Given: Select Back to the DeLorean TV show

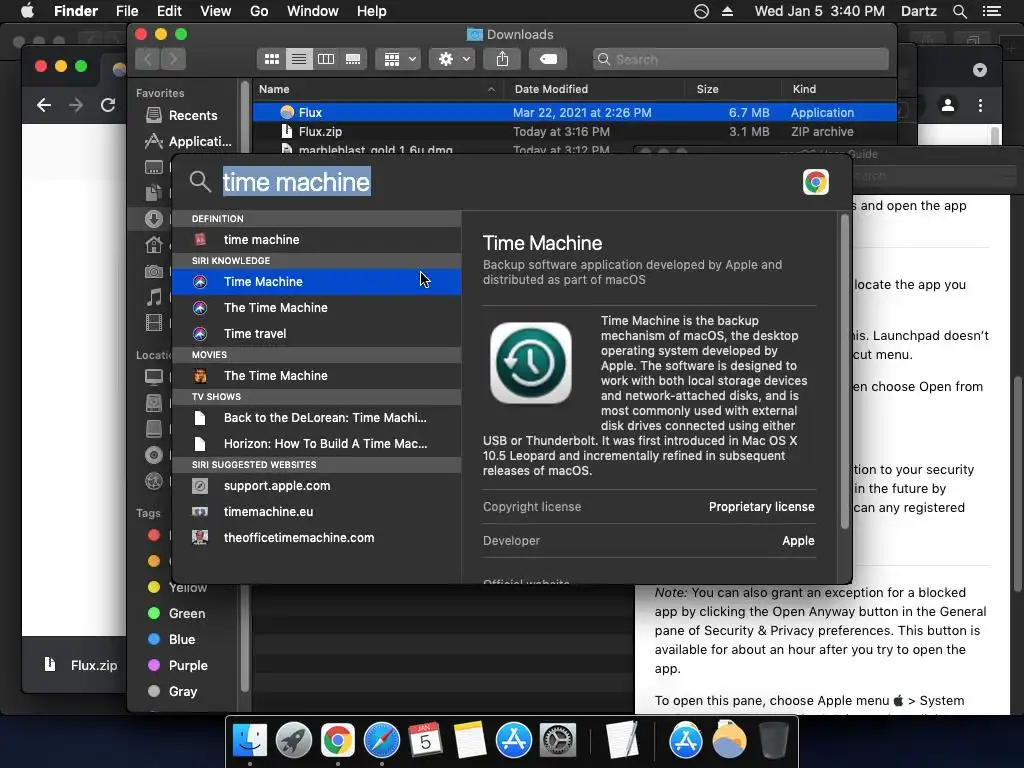Looking at the screenshot, I should pos(317,418).
